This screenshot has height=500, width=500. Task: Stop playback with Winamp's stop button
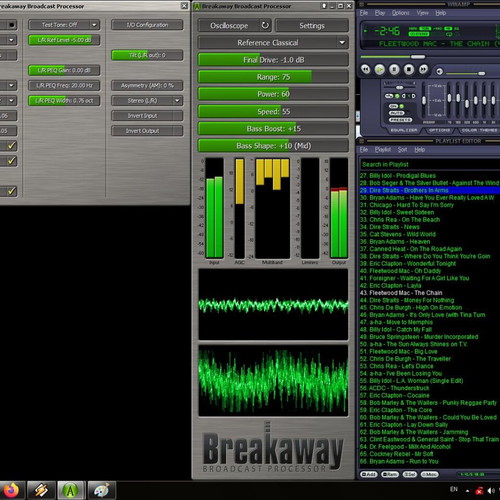click(x=409, y=69)
